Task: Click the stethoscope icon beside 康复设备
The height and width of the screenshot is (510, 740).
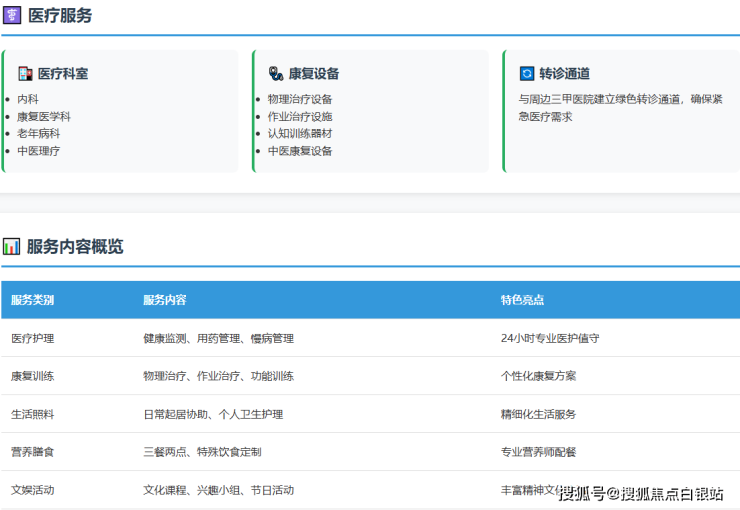Action: (276, 73)
